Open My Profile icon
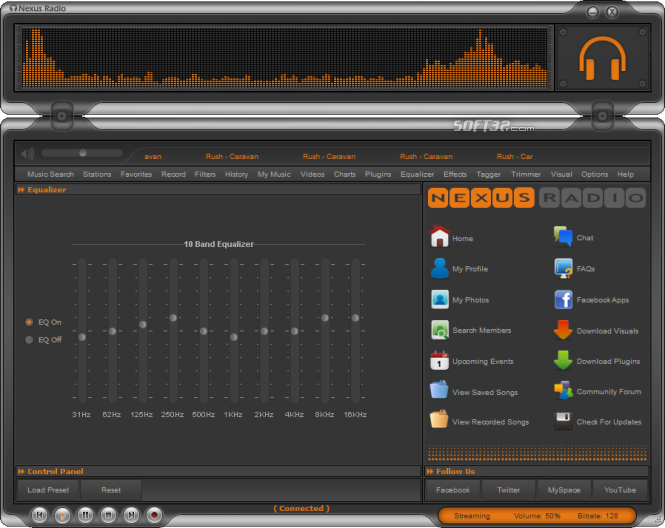Viewport: 665px width, 528px height. [x=439, y=269]
